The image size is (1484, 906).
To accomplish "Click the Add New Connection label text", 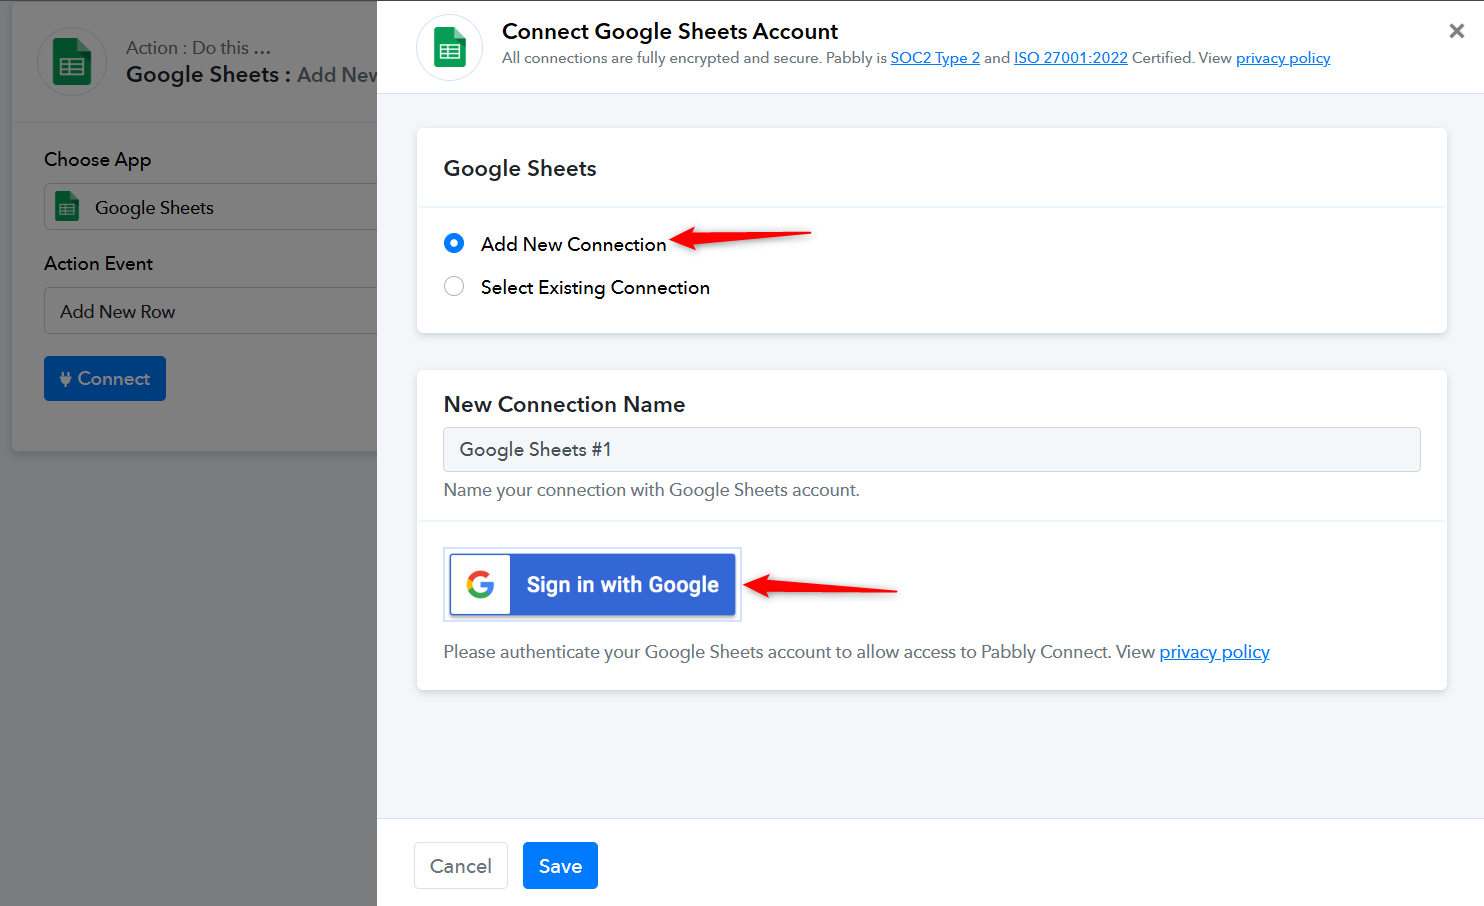I will 573,244.
